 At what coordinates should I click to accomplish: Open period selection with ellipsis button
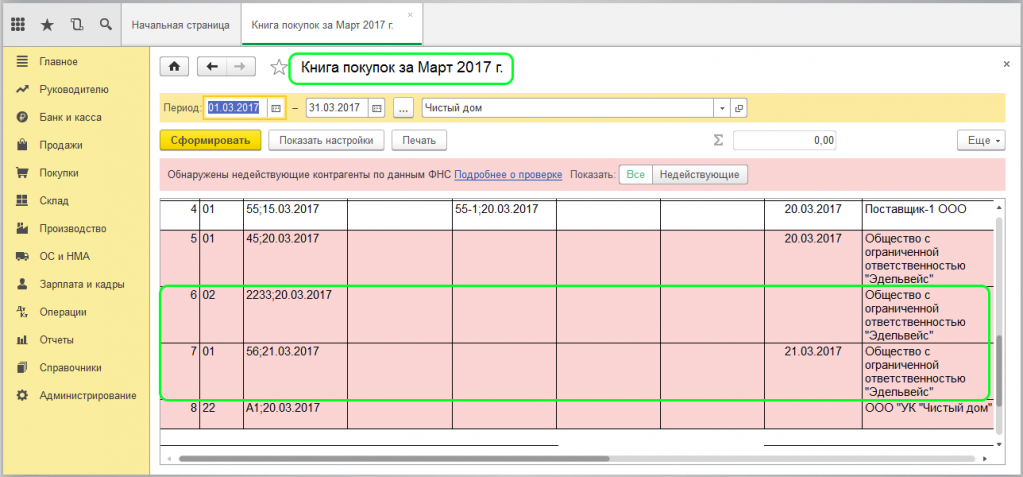tap(403, 108)
